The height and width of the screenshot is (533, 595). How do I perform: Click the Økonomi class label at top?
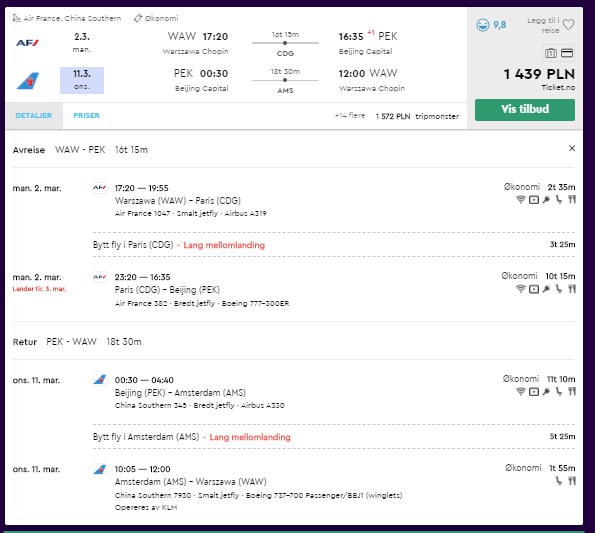pyautogui.click(x=156, y=18)
